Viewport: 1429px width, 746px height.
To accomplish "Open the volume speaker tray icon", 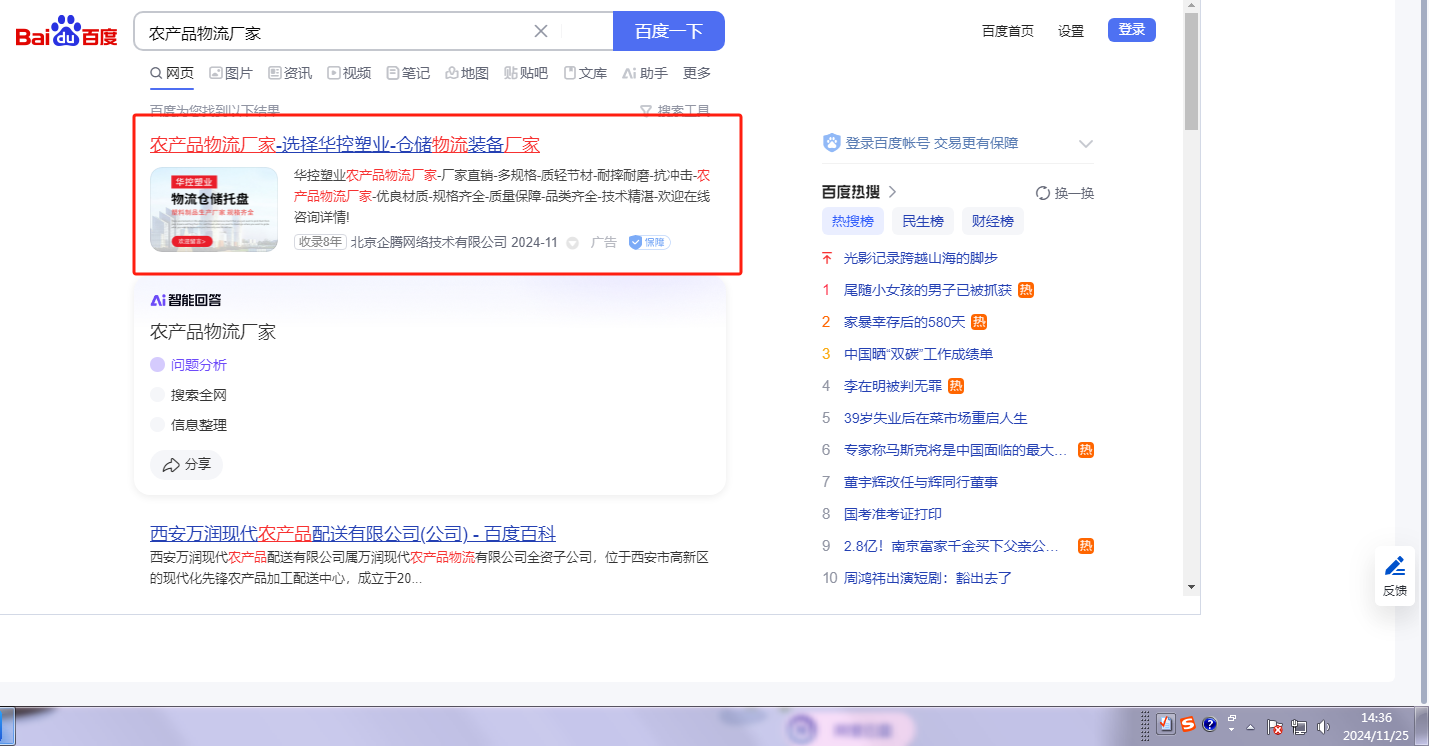I will (1324, 726).
